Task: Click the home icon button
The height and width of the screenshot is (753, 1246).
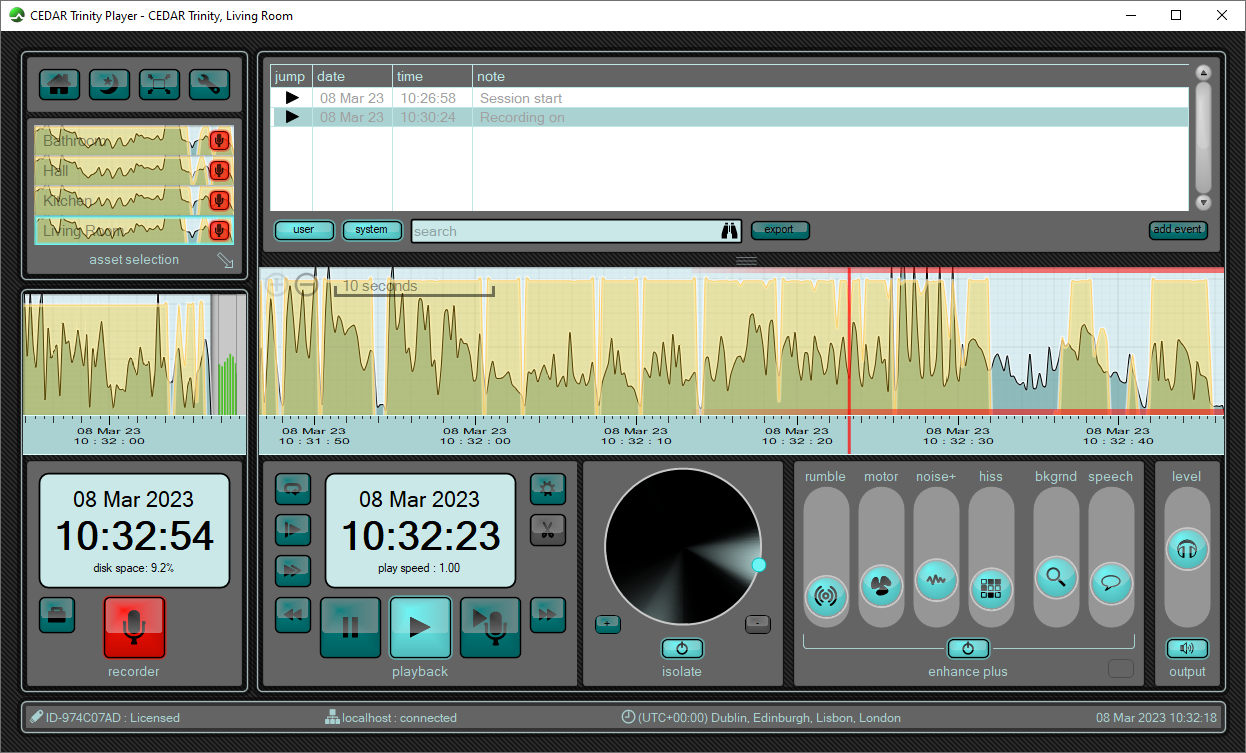Action: [60, 84]
